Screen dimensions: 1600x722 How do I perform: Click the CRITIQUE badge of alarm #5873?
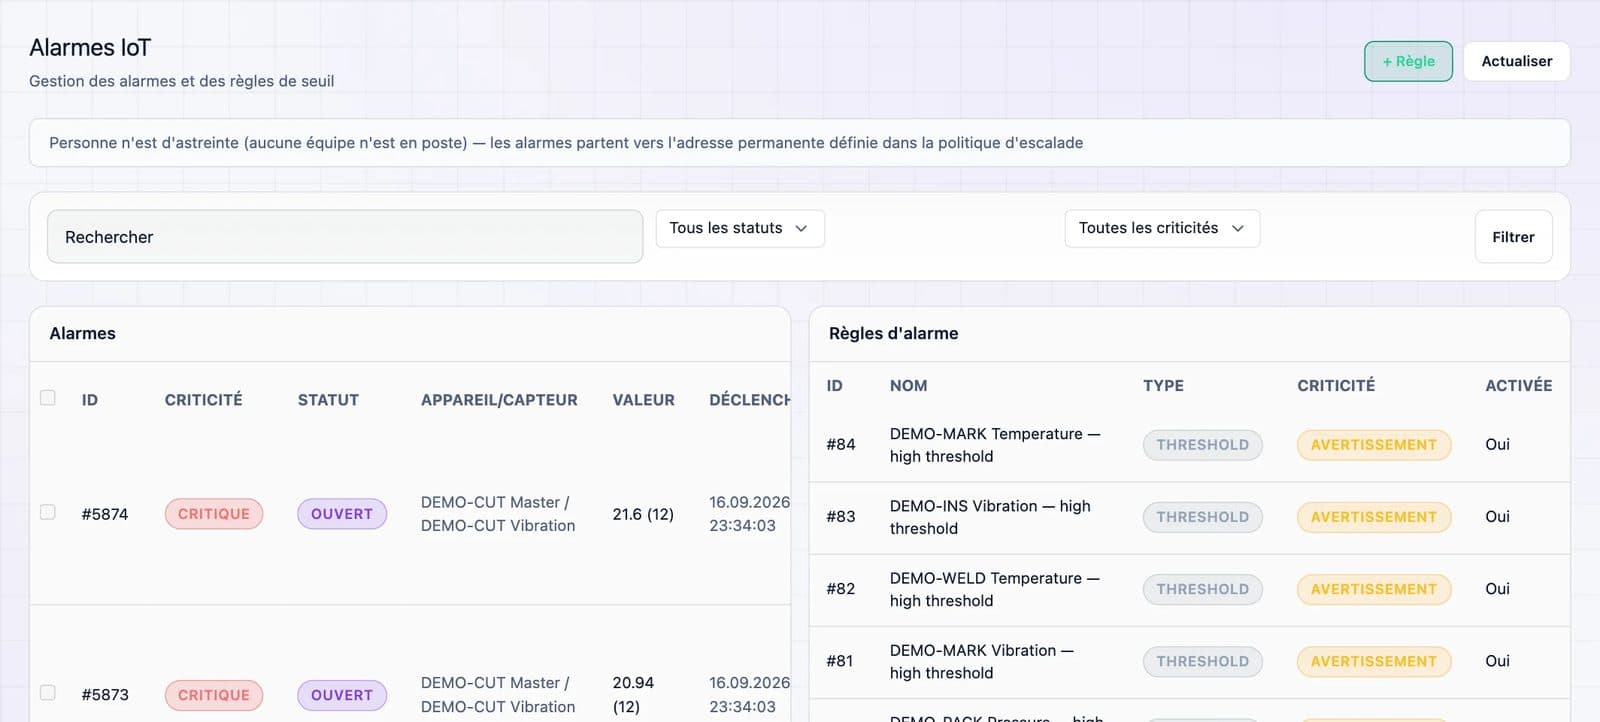pos(214,695)
